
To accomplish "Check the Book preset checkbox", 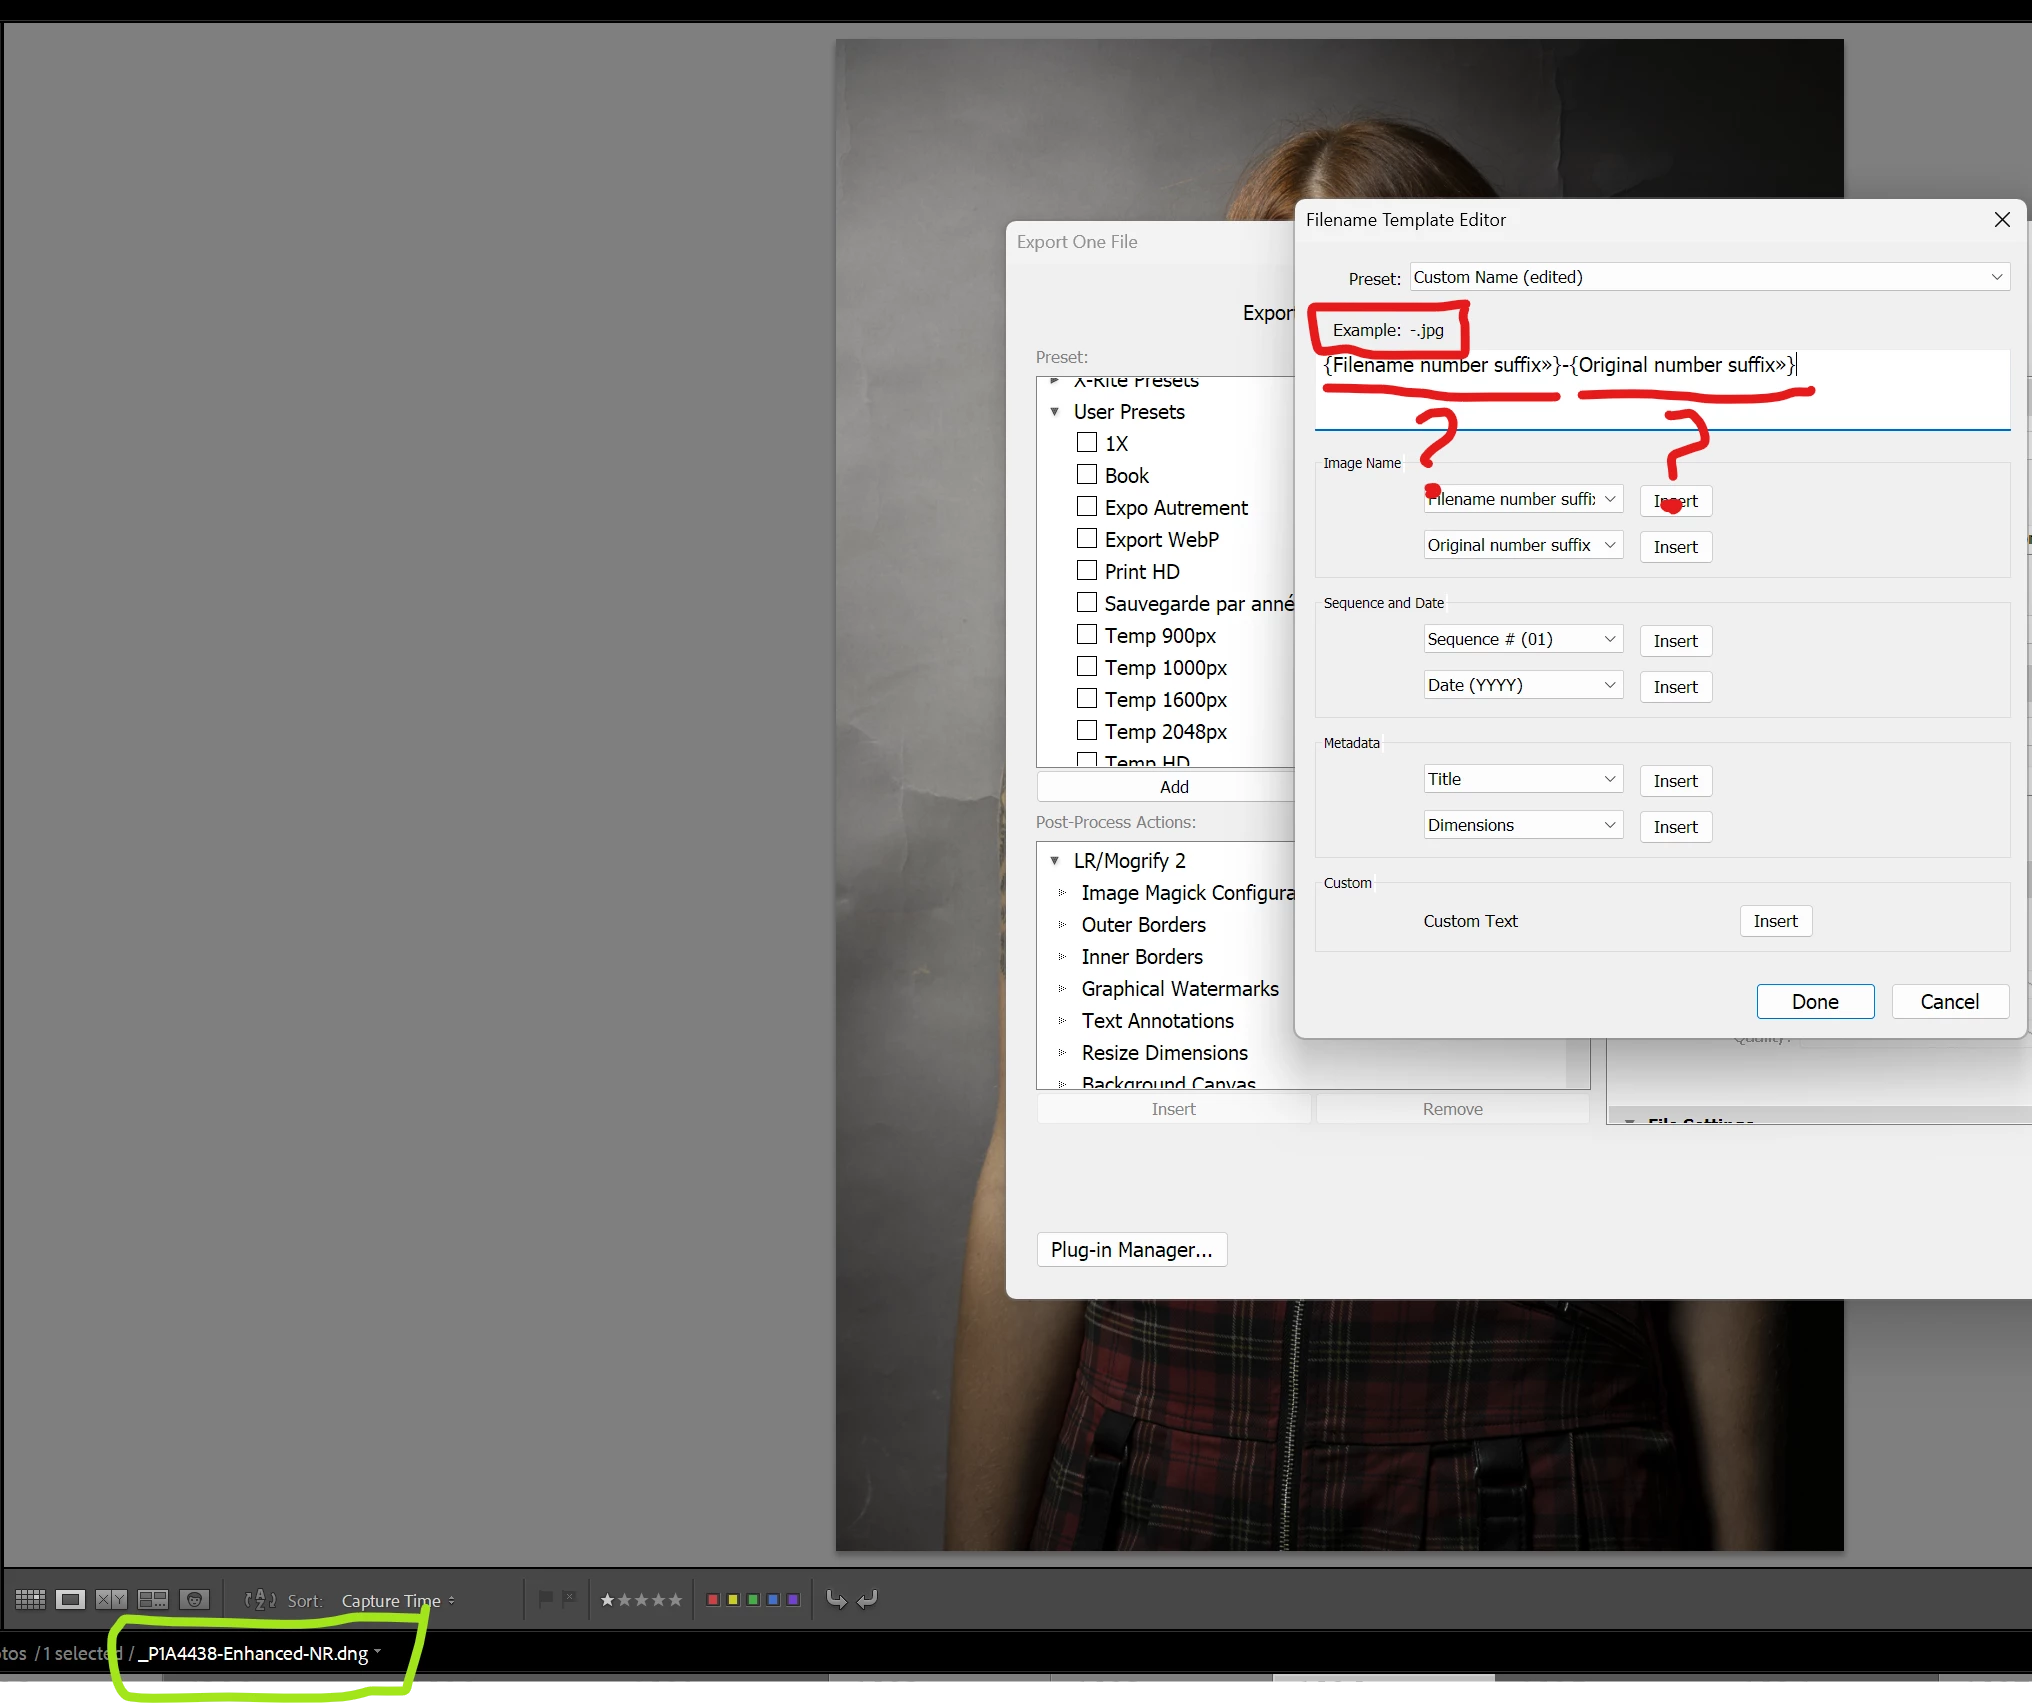I will 1087,474.
